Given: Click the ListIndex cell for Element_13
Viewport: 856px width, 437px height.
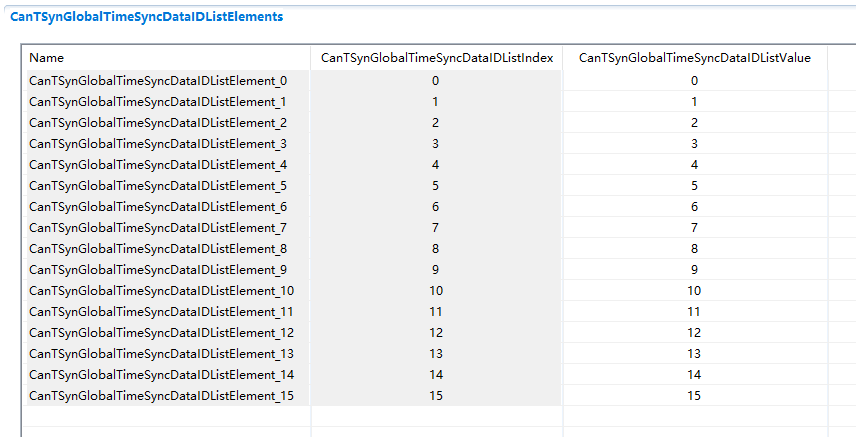Looking at the screenshot, I should (436, 354).
